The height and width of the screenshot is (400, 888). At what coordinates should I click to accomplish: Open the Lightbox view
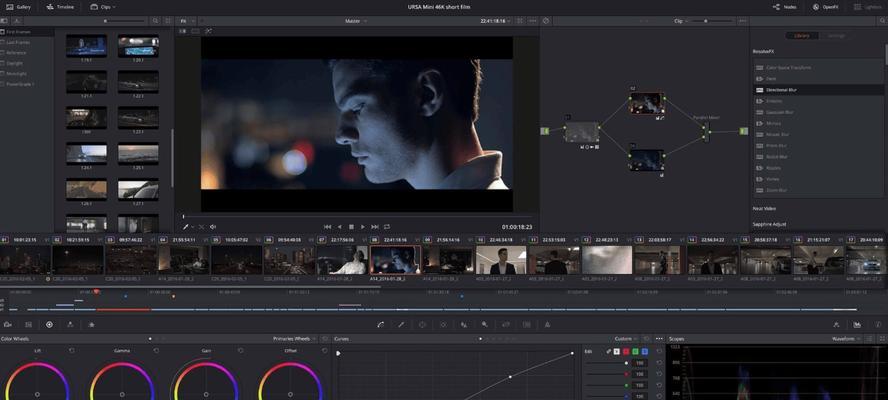868,7
